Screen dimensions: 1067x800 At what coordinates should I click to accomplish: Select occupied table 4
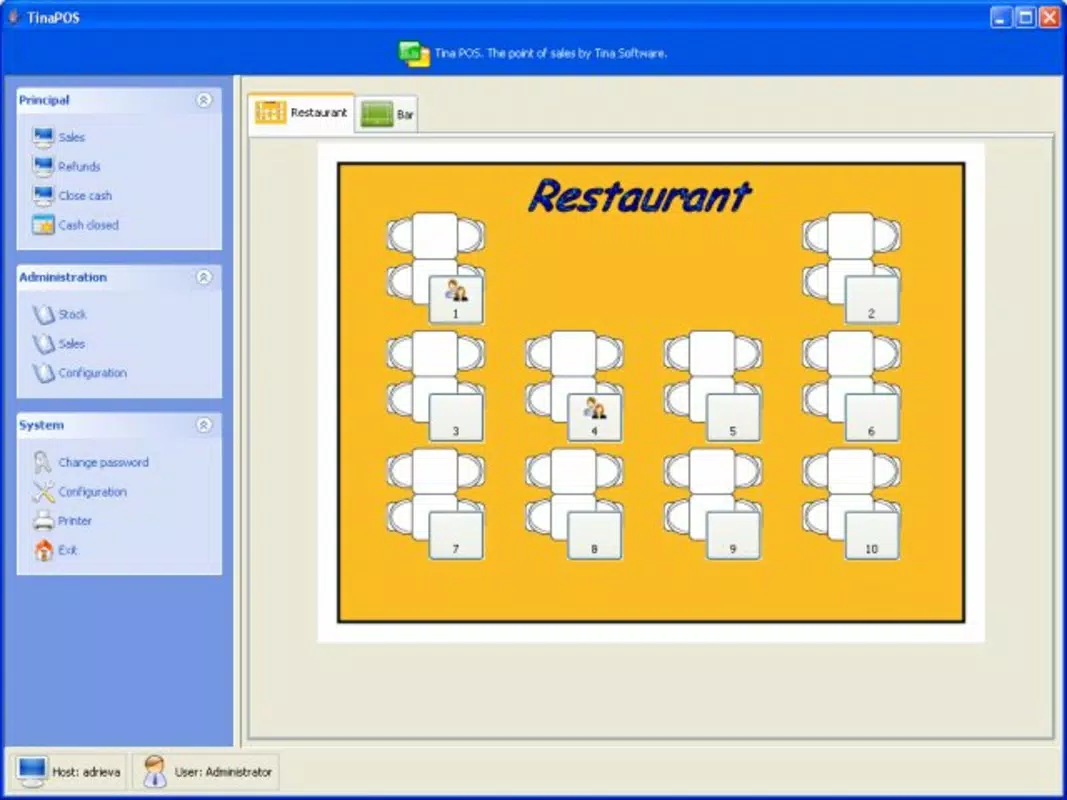coord(595,417)
